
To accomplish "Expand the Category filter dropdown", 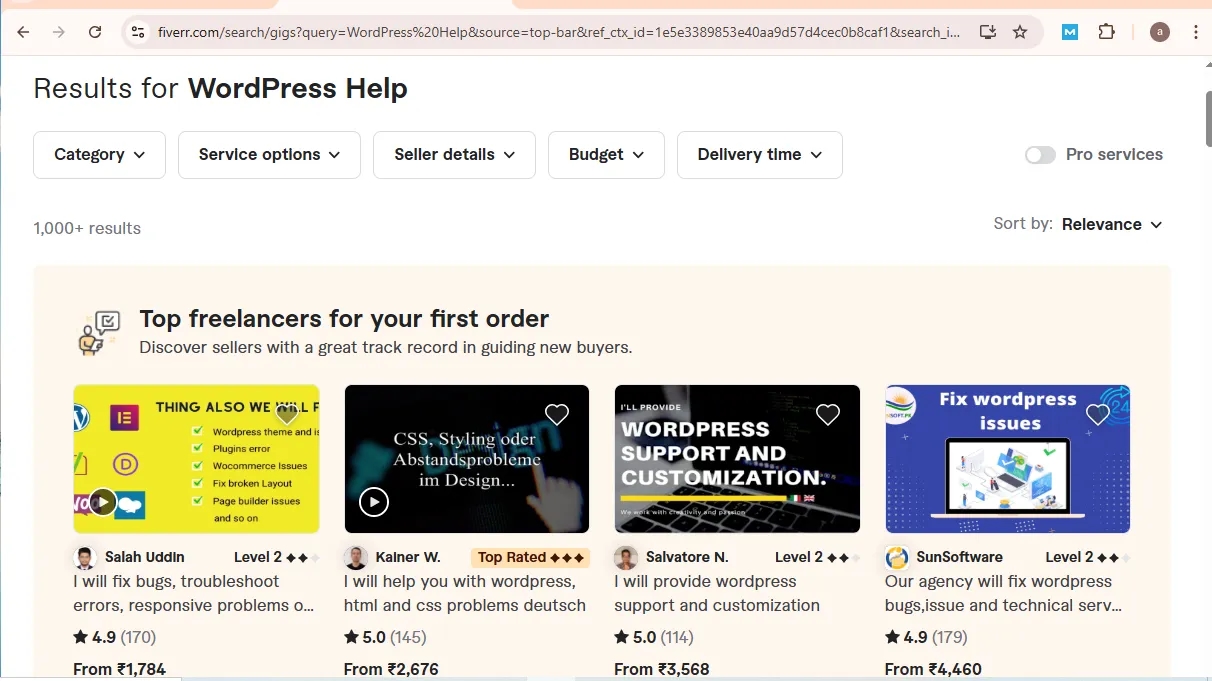I will coord(99,155).
